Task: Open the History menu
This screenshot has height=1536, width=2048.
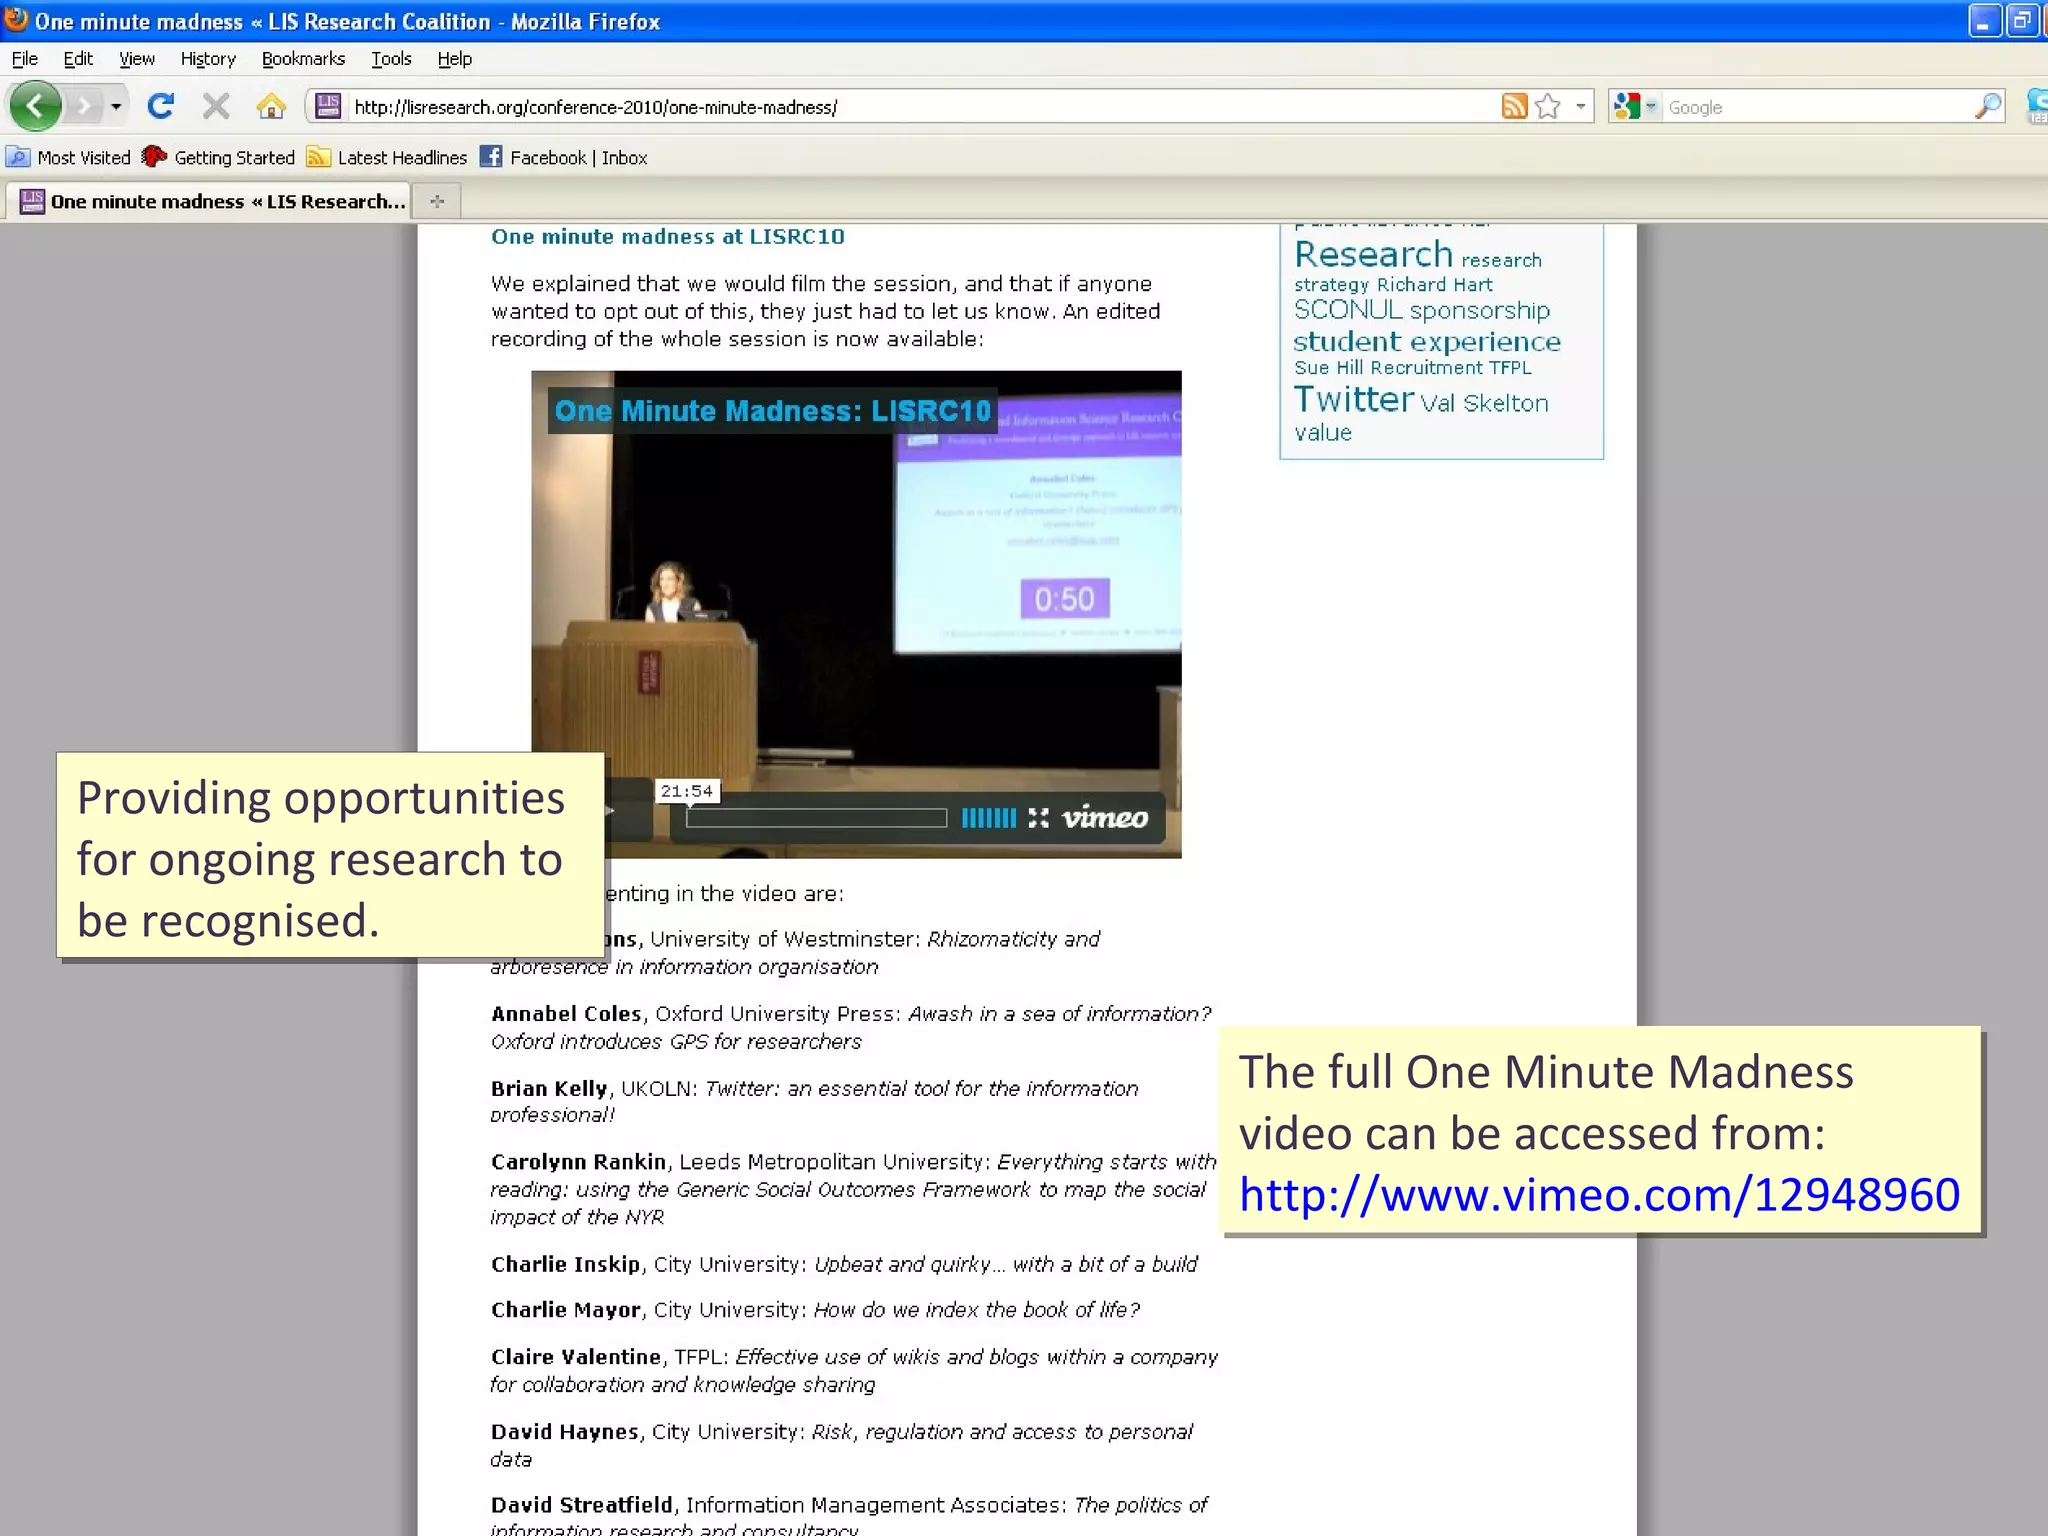Action: [x=208, y=59]
